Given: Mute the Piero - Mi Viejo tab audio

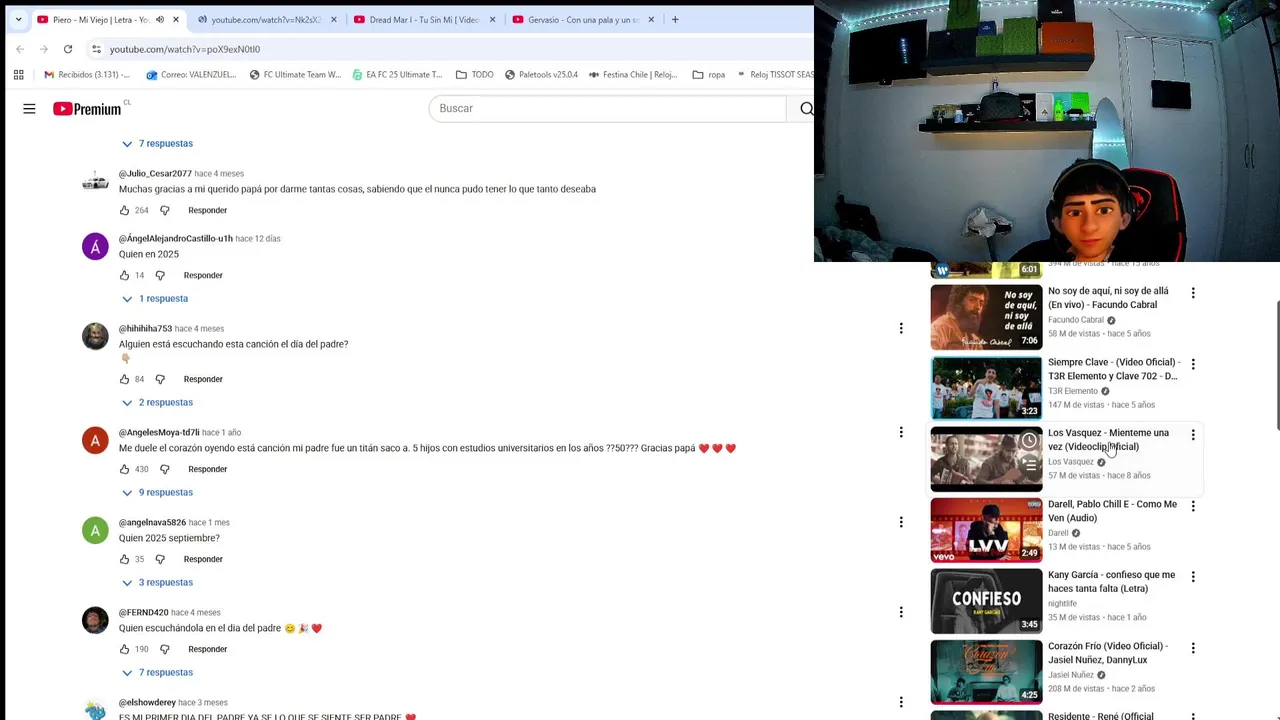Looking at the screenshot, I should [x=160, y=19].
